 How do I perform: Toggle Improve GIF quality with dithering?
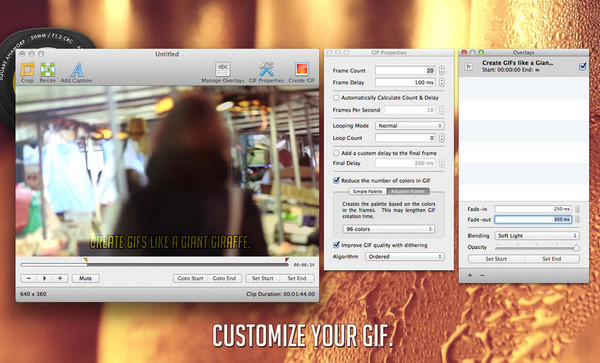coord(336,245)
